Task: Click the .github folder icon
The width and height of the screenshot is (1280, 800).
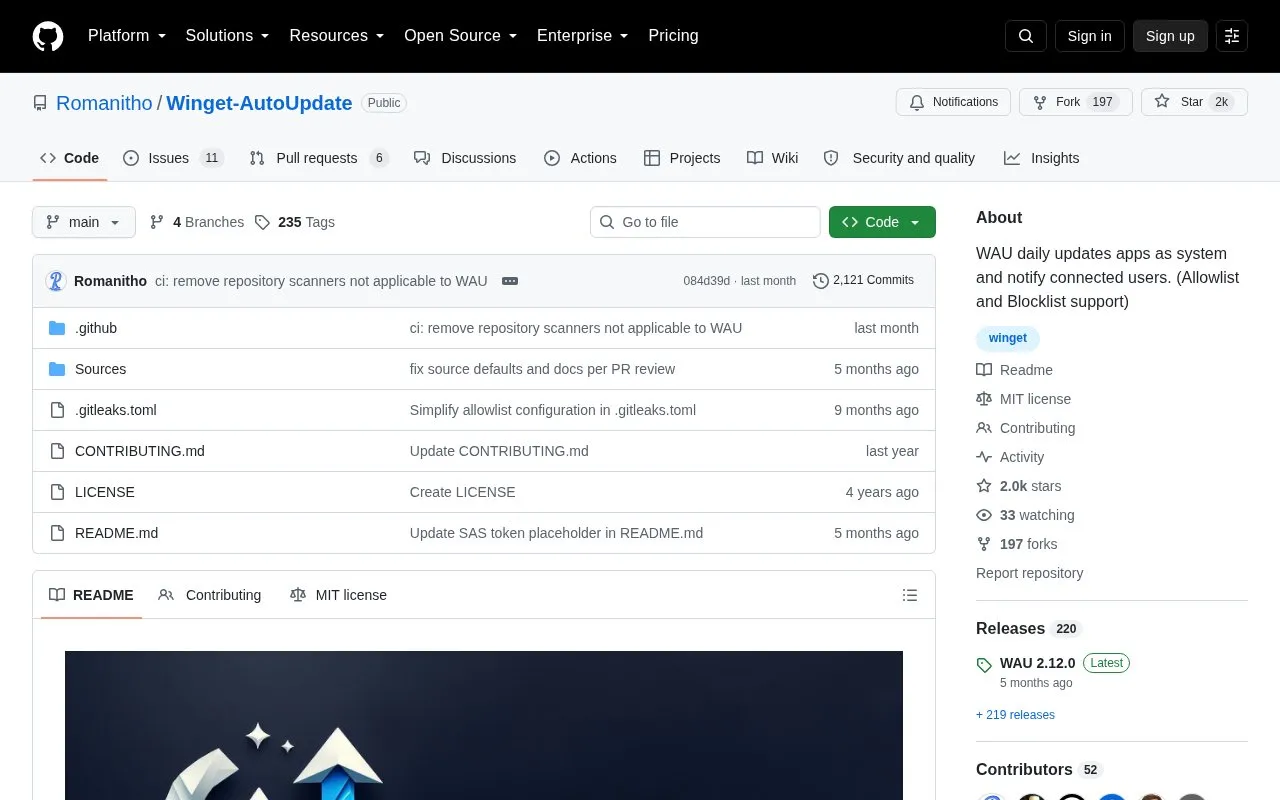Action: click(57, 328)
